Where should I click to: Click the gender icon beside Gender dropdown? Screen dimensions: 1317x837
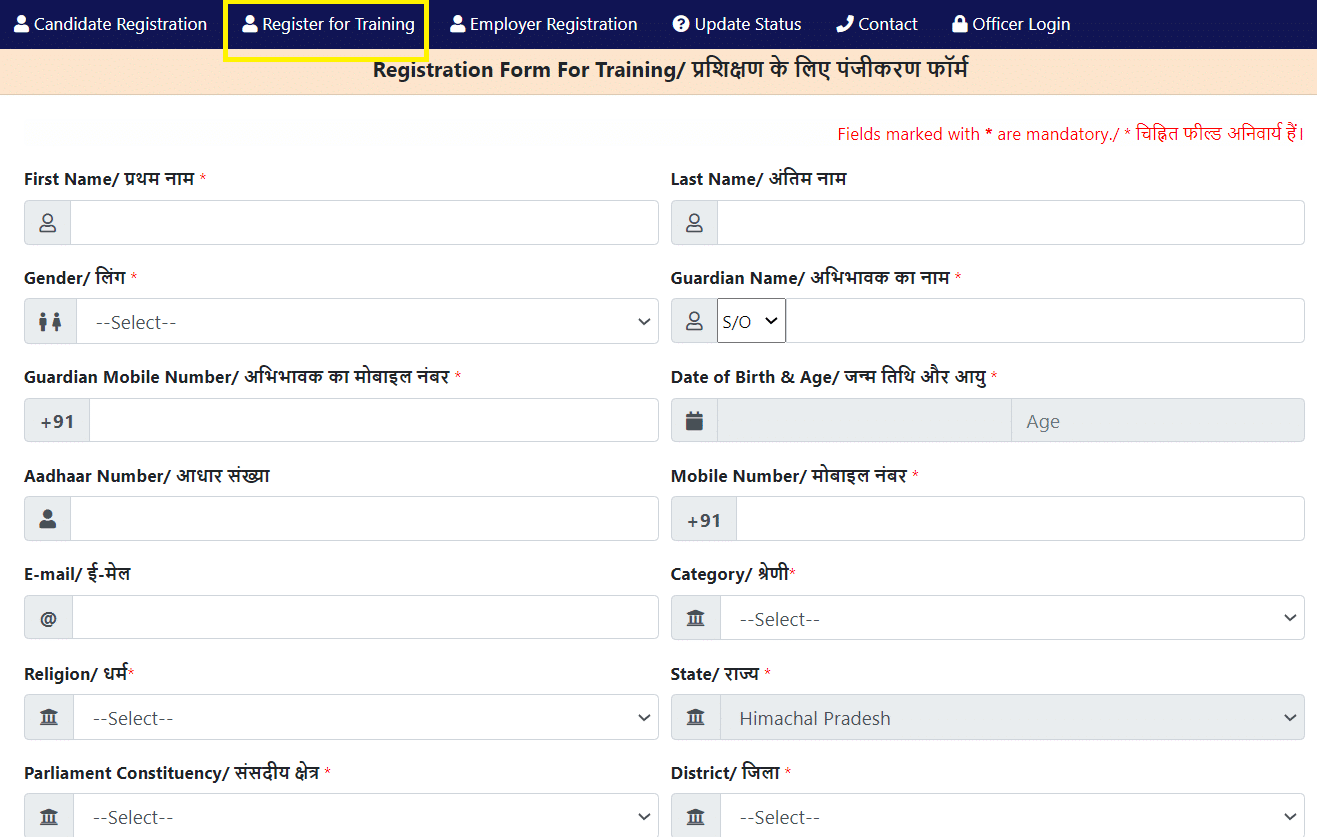click(50, 322)
